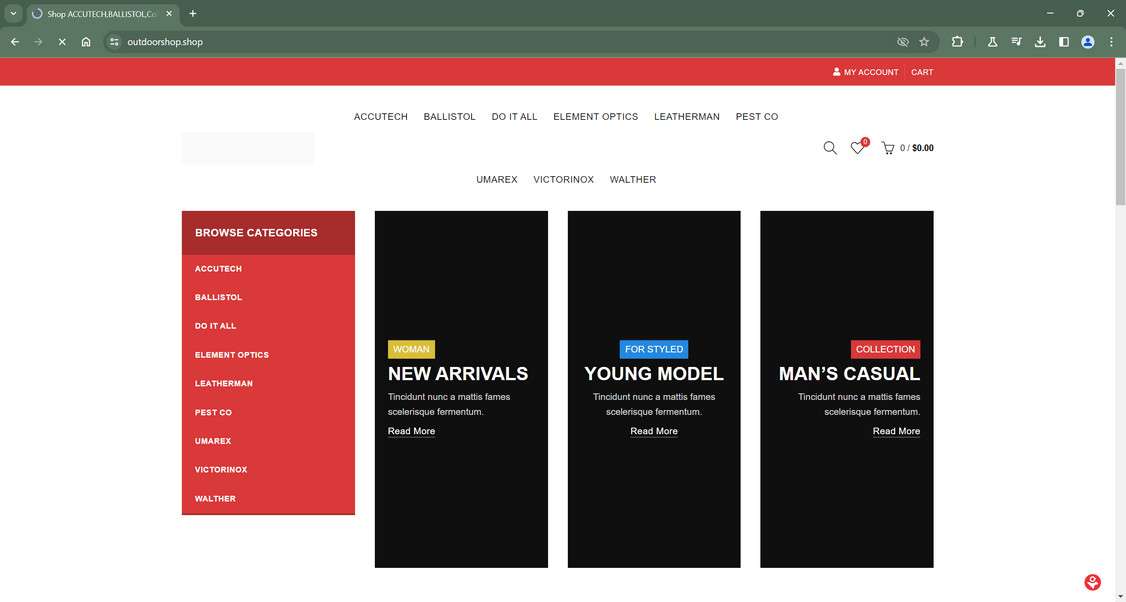The height and width of the screenshot is (602, 1126).
Task: Open the Chrome profile avatar
Action: (1088, 42)
